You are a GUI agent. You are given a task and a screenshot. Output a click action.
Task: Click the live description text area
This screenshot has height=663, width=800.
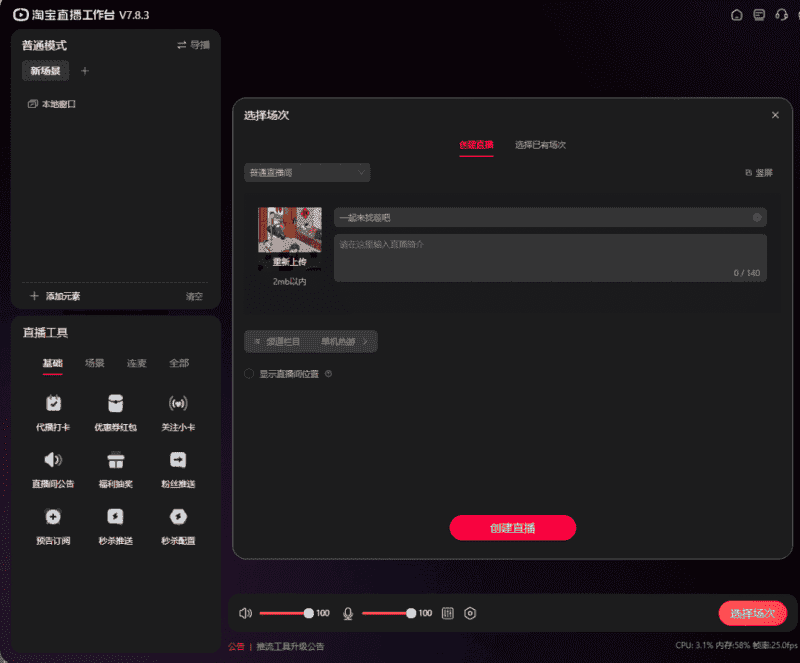[550, 257]
